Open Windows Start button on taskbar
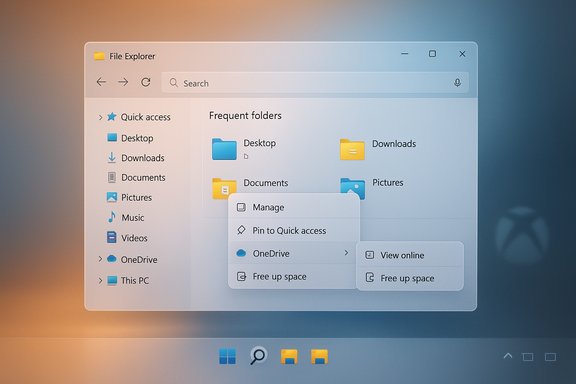 pyautogui.click(x=227, y=356)
